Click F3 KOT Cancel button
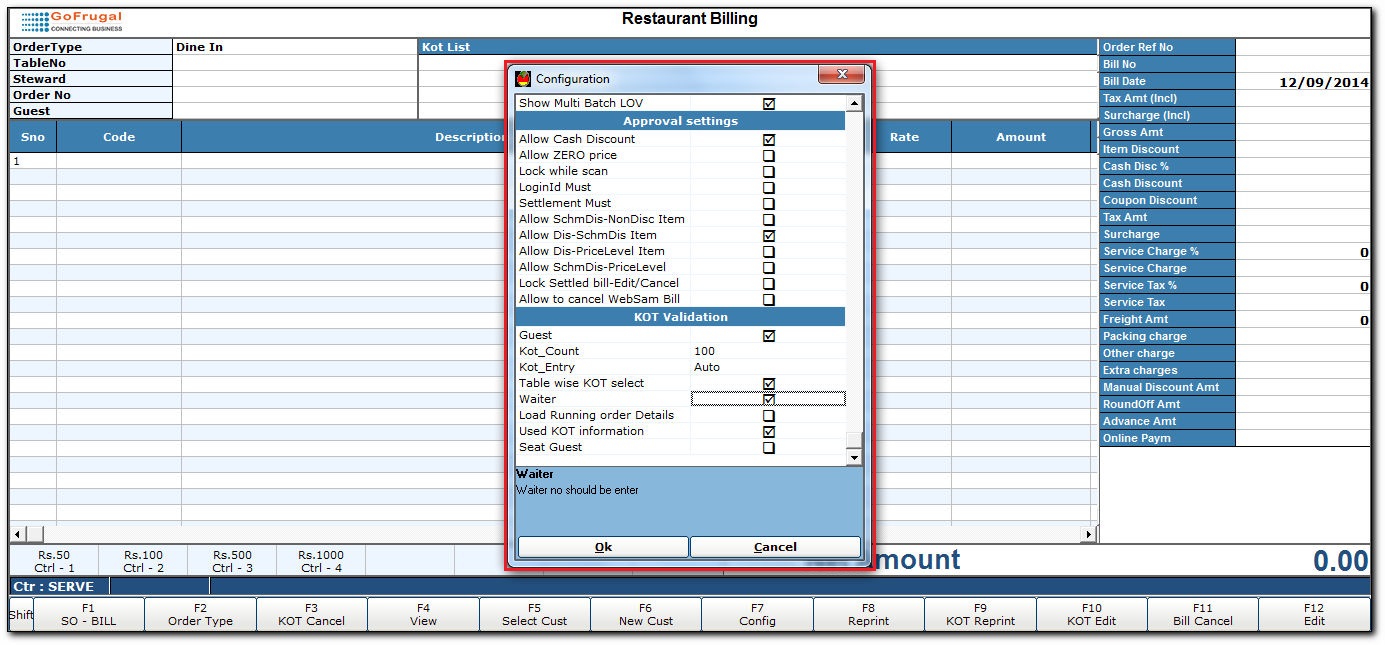 [x=312, y=614]
